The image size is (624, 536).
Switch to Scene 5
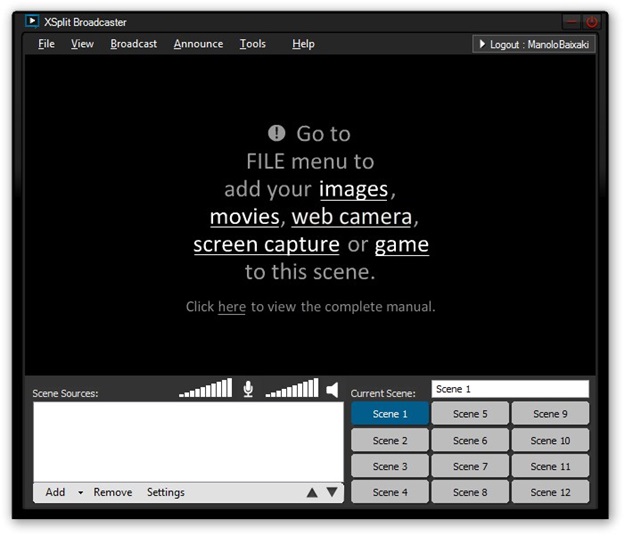point(470,414)
